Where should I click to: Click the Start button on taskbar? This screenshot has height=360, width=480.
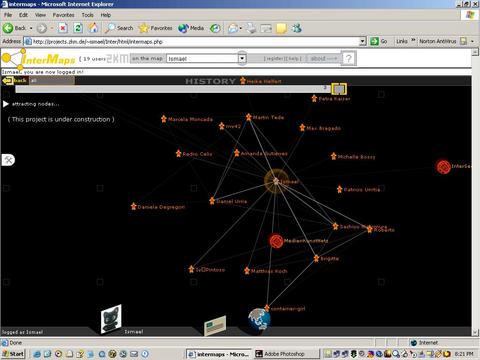pyautogui.click(x=13, y=354)
